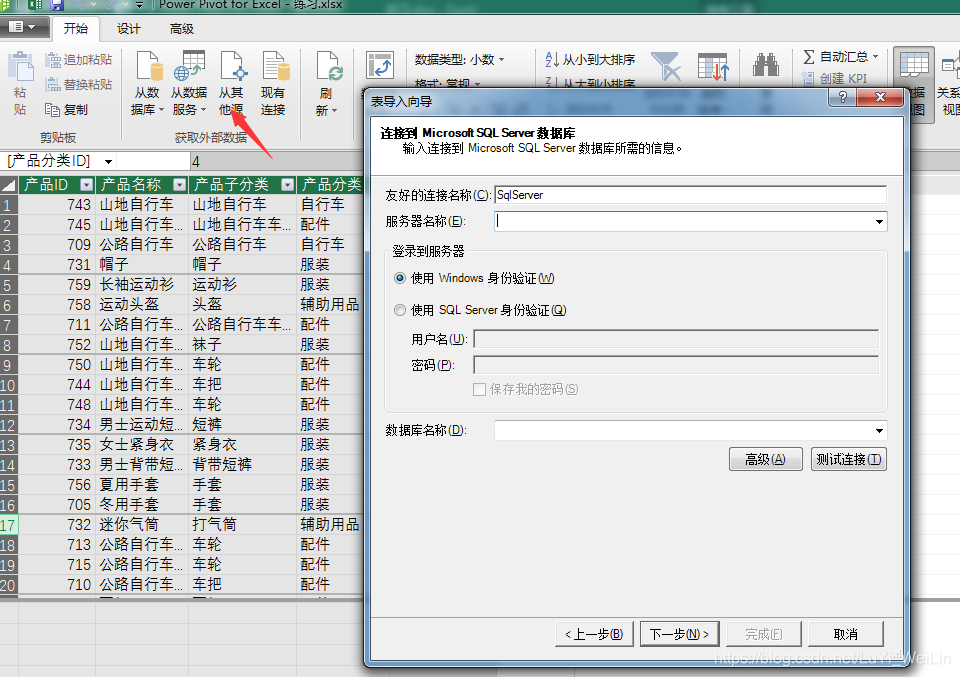
Task: Select the cell 打气筒 in row 17
Action: coord(242,525)
